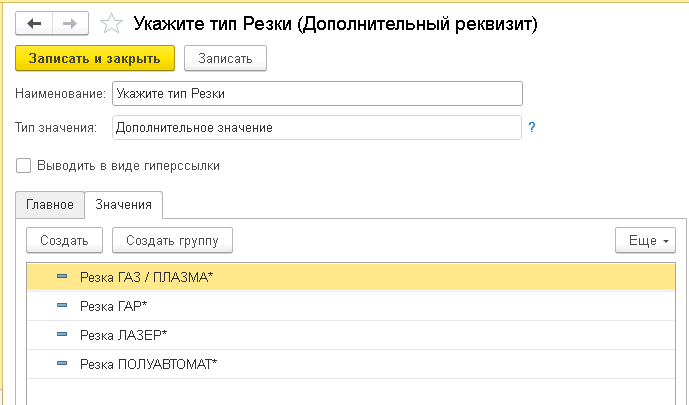This screenshot has height=405, width=689.
Task: Click the Записать button
Action: (x=225, y=59)
